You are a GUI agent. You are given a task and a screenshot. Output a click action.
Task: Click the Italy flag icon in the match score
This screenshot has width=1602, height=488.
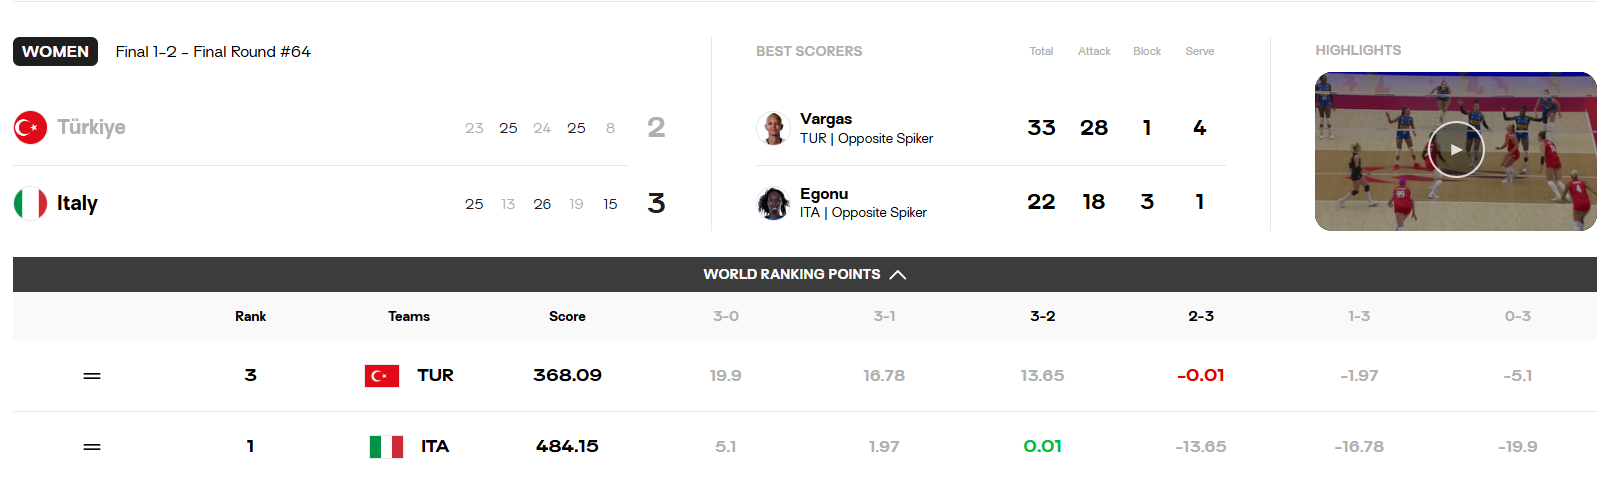click(x=30, y=203)
